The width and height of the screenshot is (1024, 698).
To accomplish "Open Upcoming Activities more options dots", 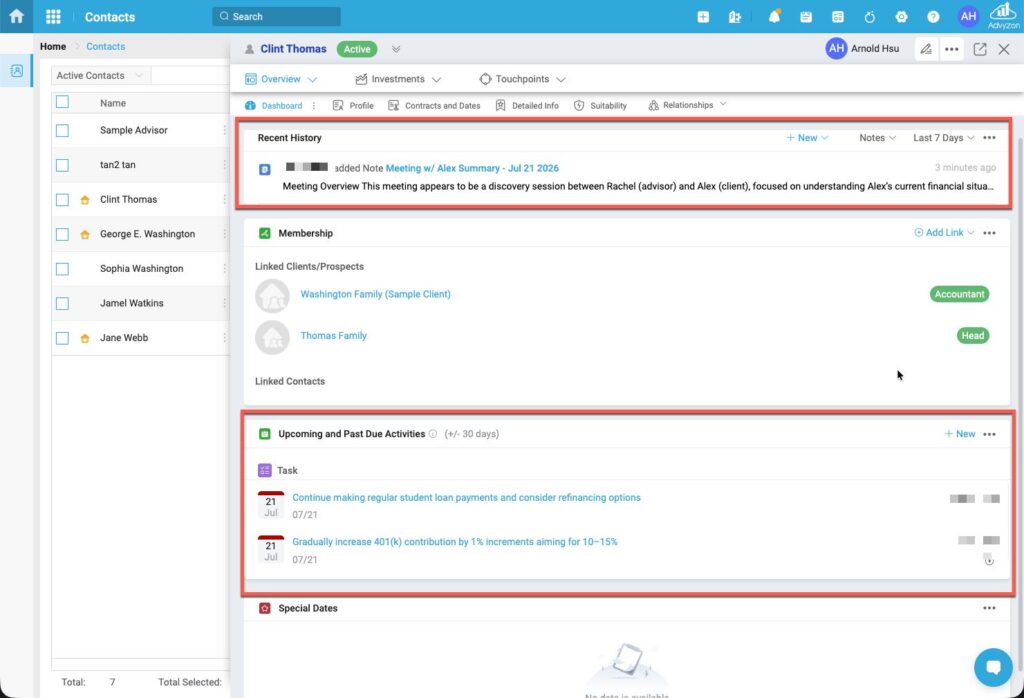I will coord(989,434).
